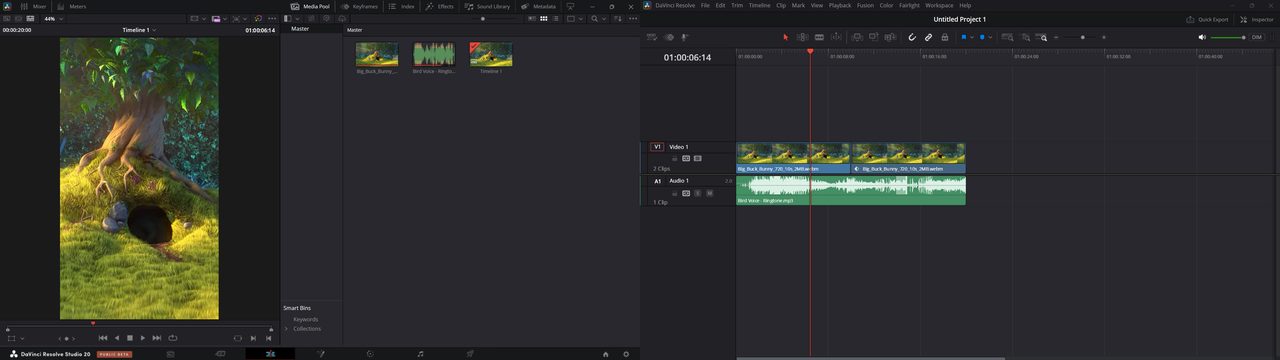
Task: Click the overwrite clip icon
Action: click(x=874, y=37)
